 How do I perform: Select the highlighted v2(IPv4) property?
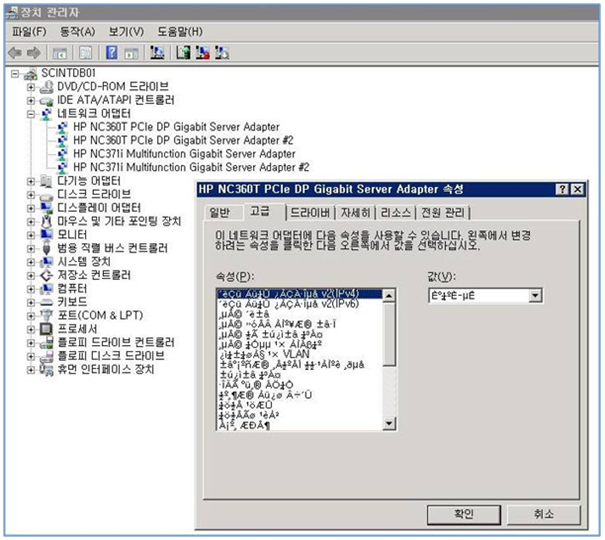pyautogui.click(x=299, y=294)
